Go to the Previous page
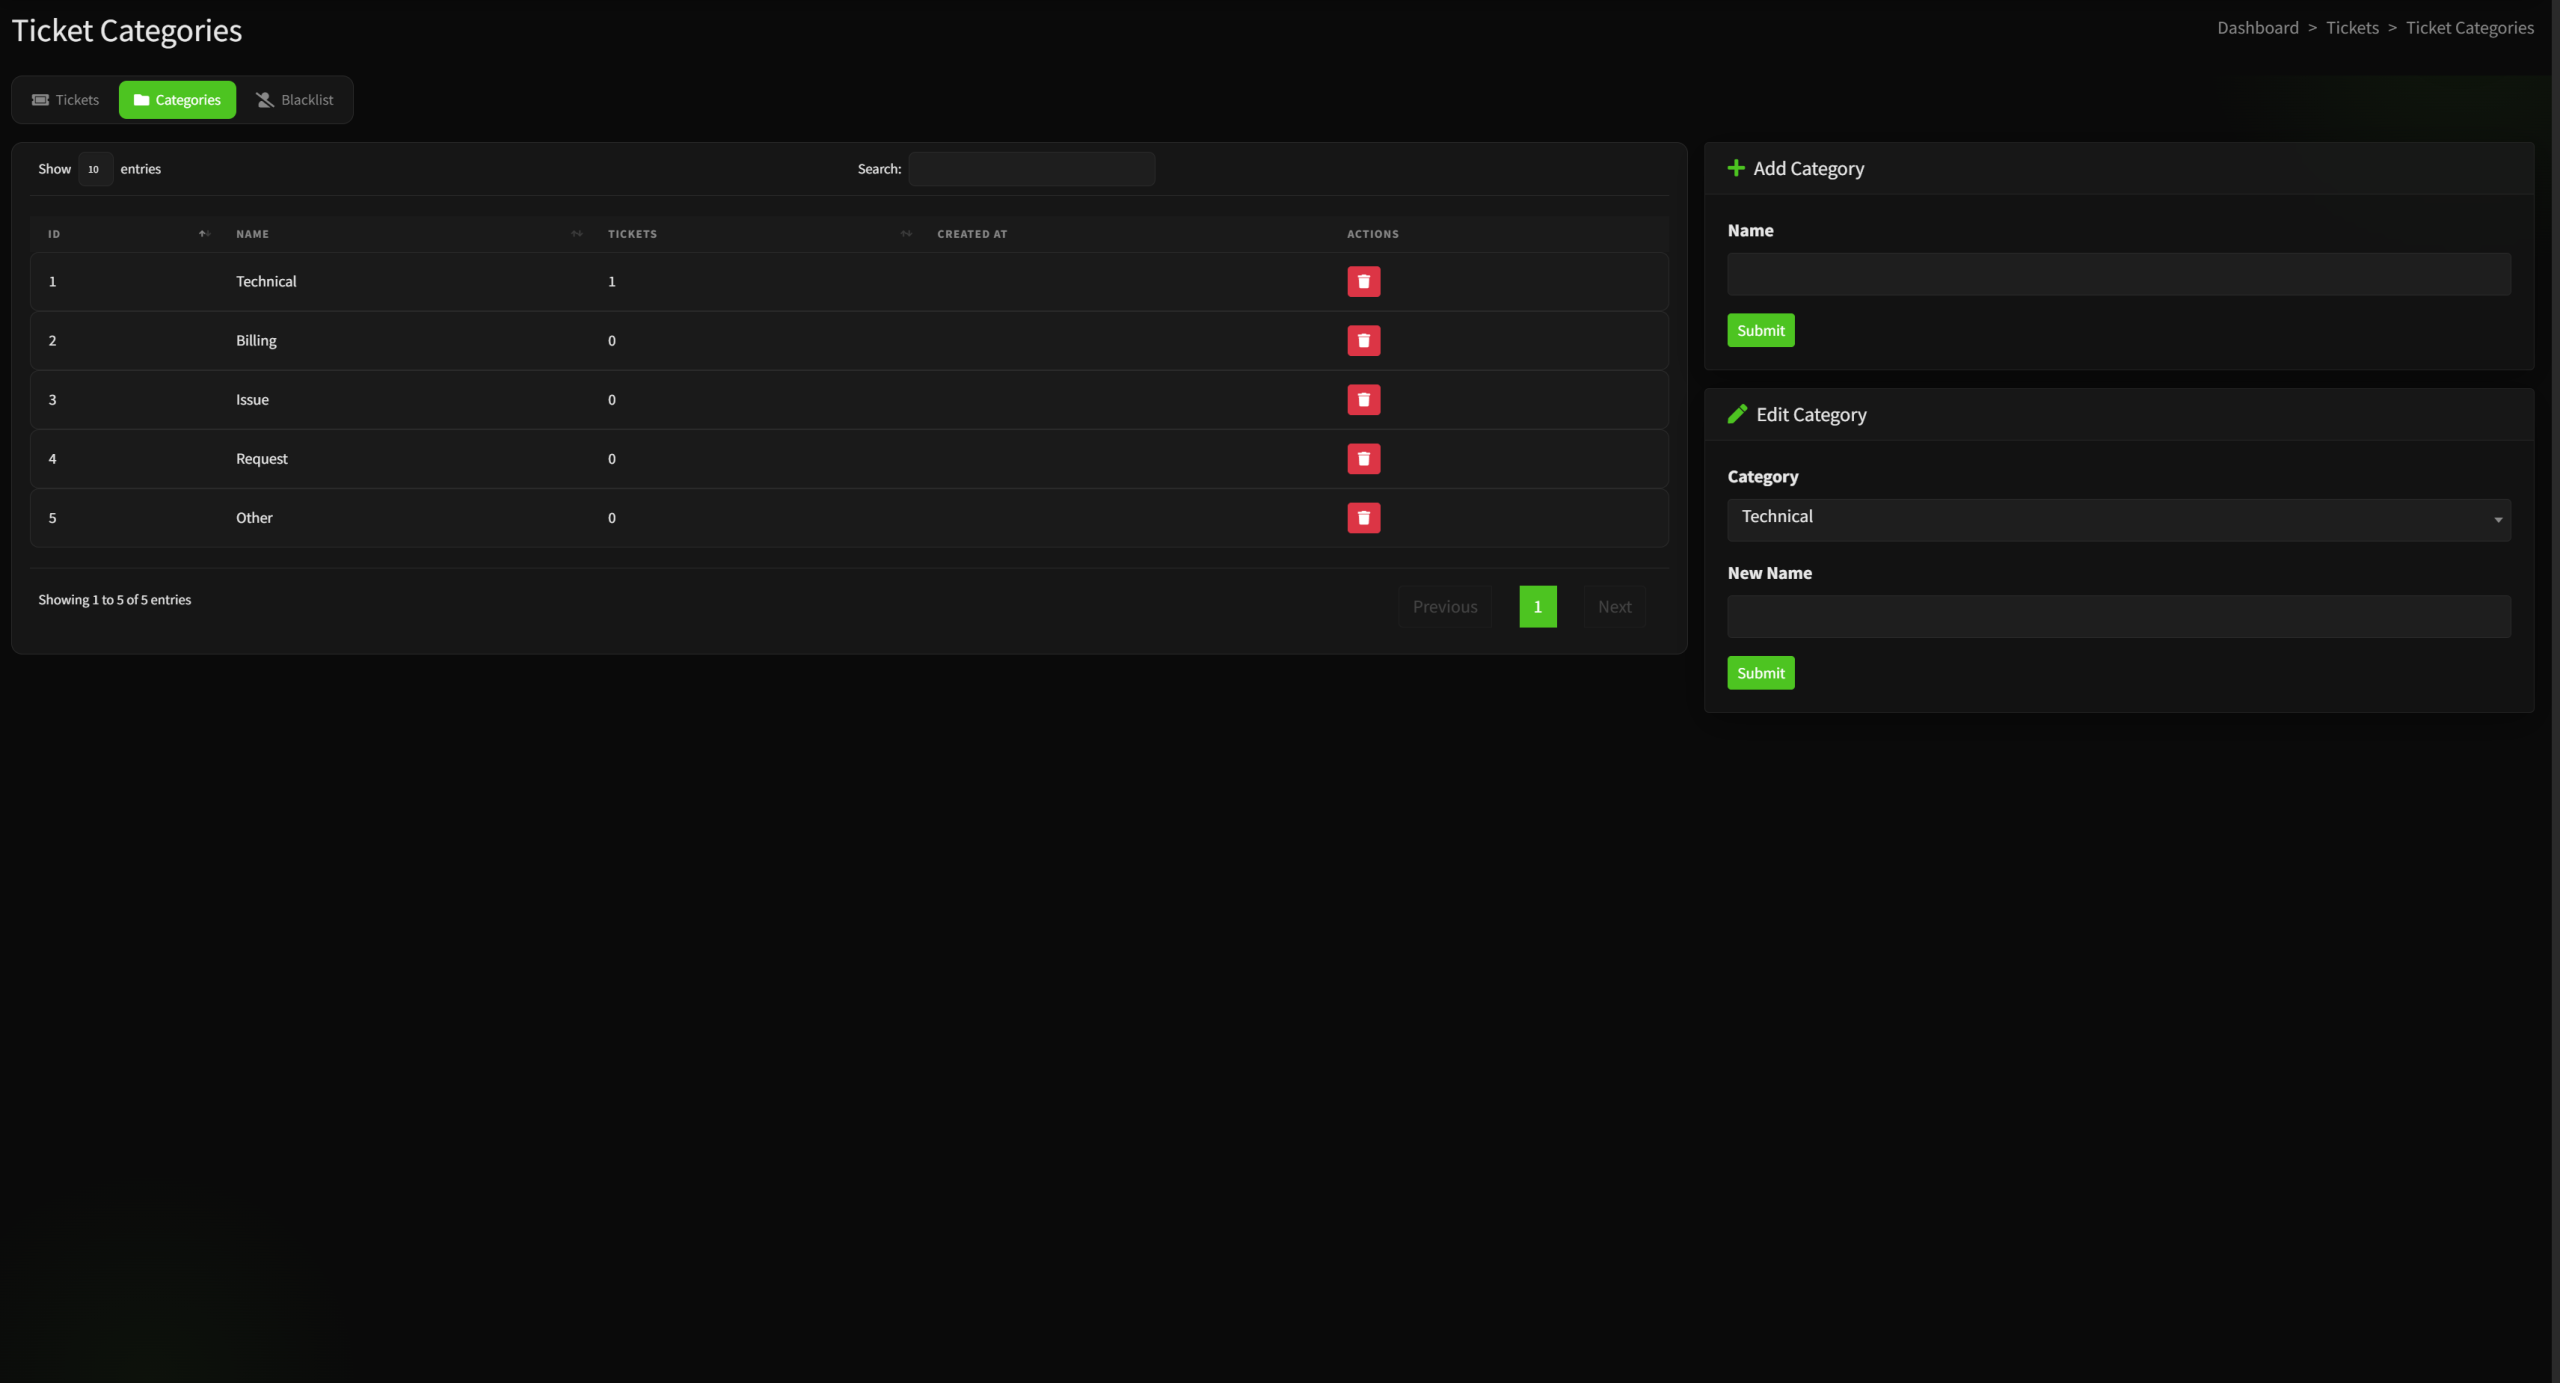This screenshot has width=2560, height=1383. tap(1444, 607)
